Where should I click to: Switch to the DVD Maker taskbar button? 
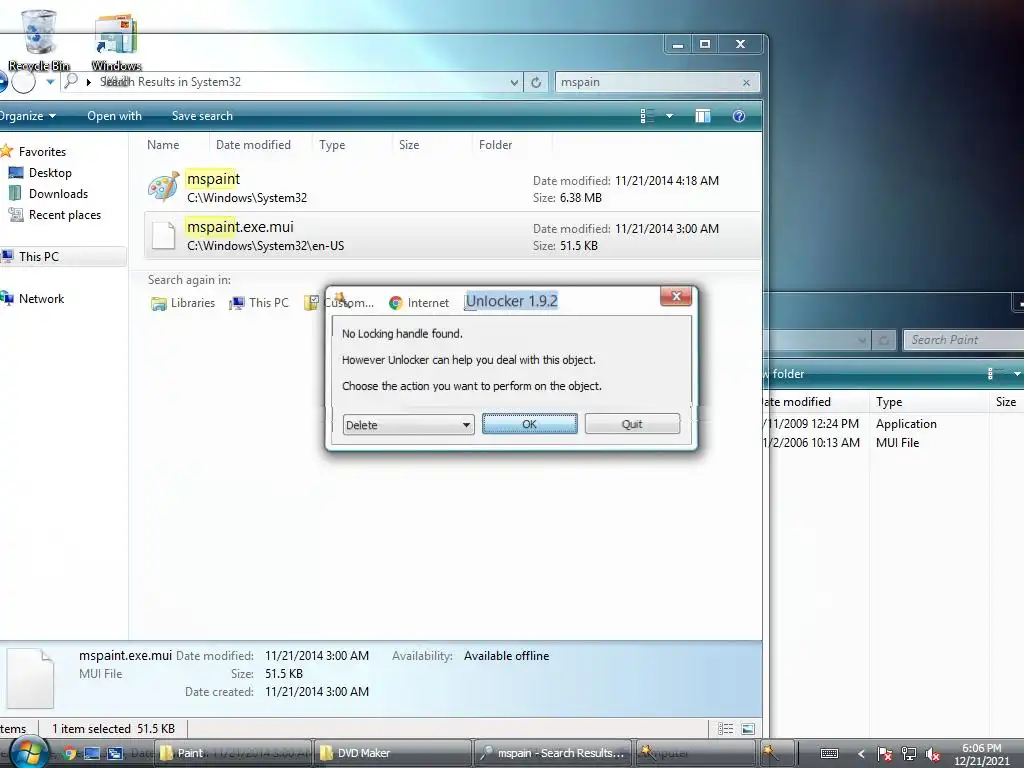(393, 754)
